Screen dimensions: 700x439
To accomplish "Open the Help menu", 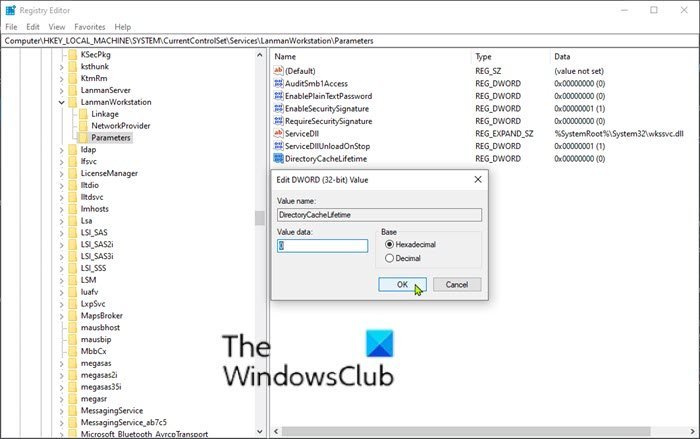I will click(x=123, y=27).
